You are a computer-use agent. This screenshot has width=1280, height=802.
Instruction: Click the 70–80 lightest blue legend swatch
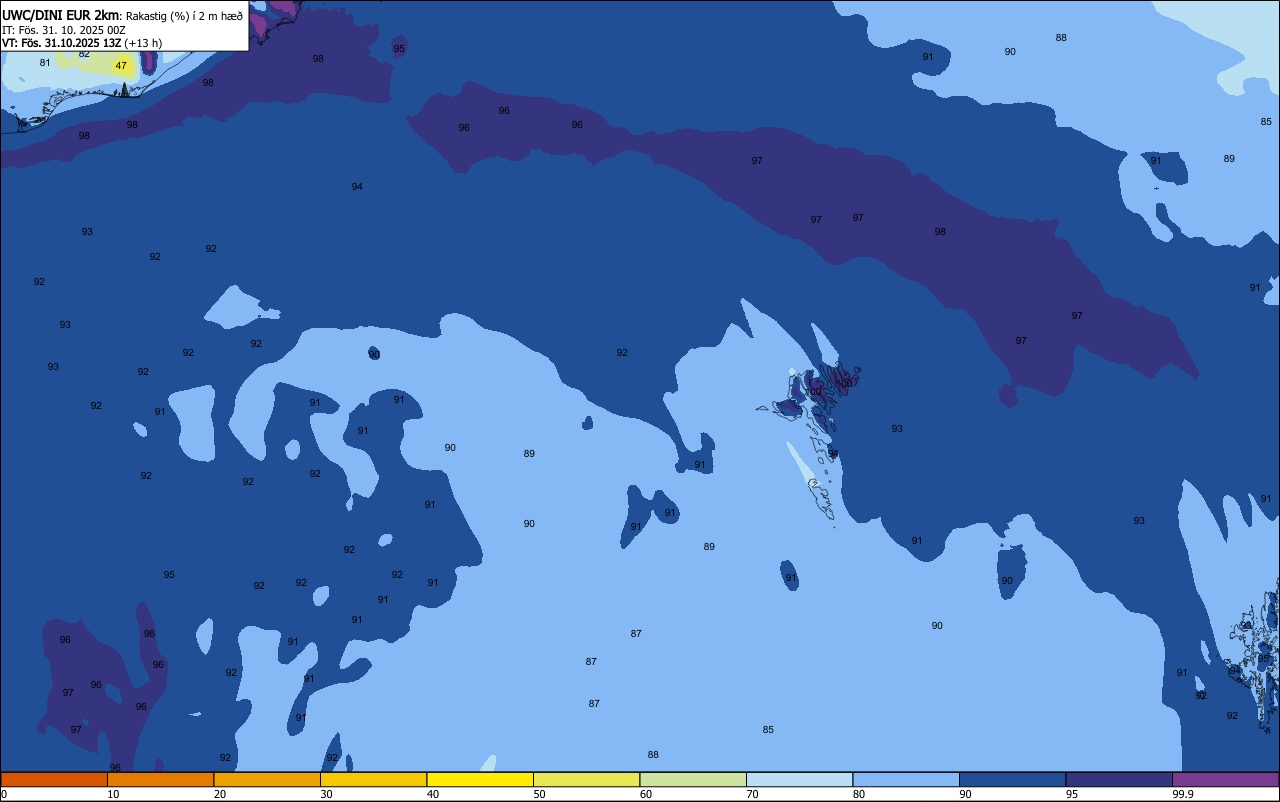pyautogui.click(x=799, y=779)
